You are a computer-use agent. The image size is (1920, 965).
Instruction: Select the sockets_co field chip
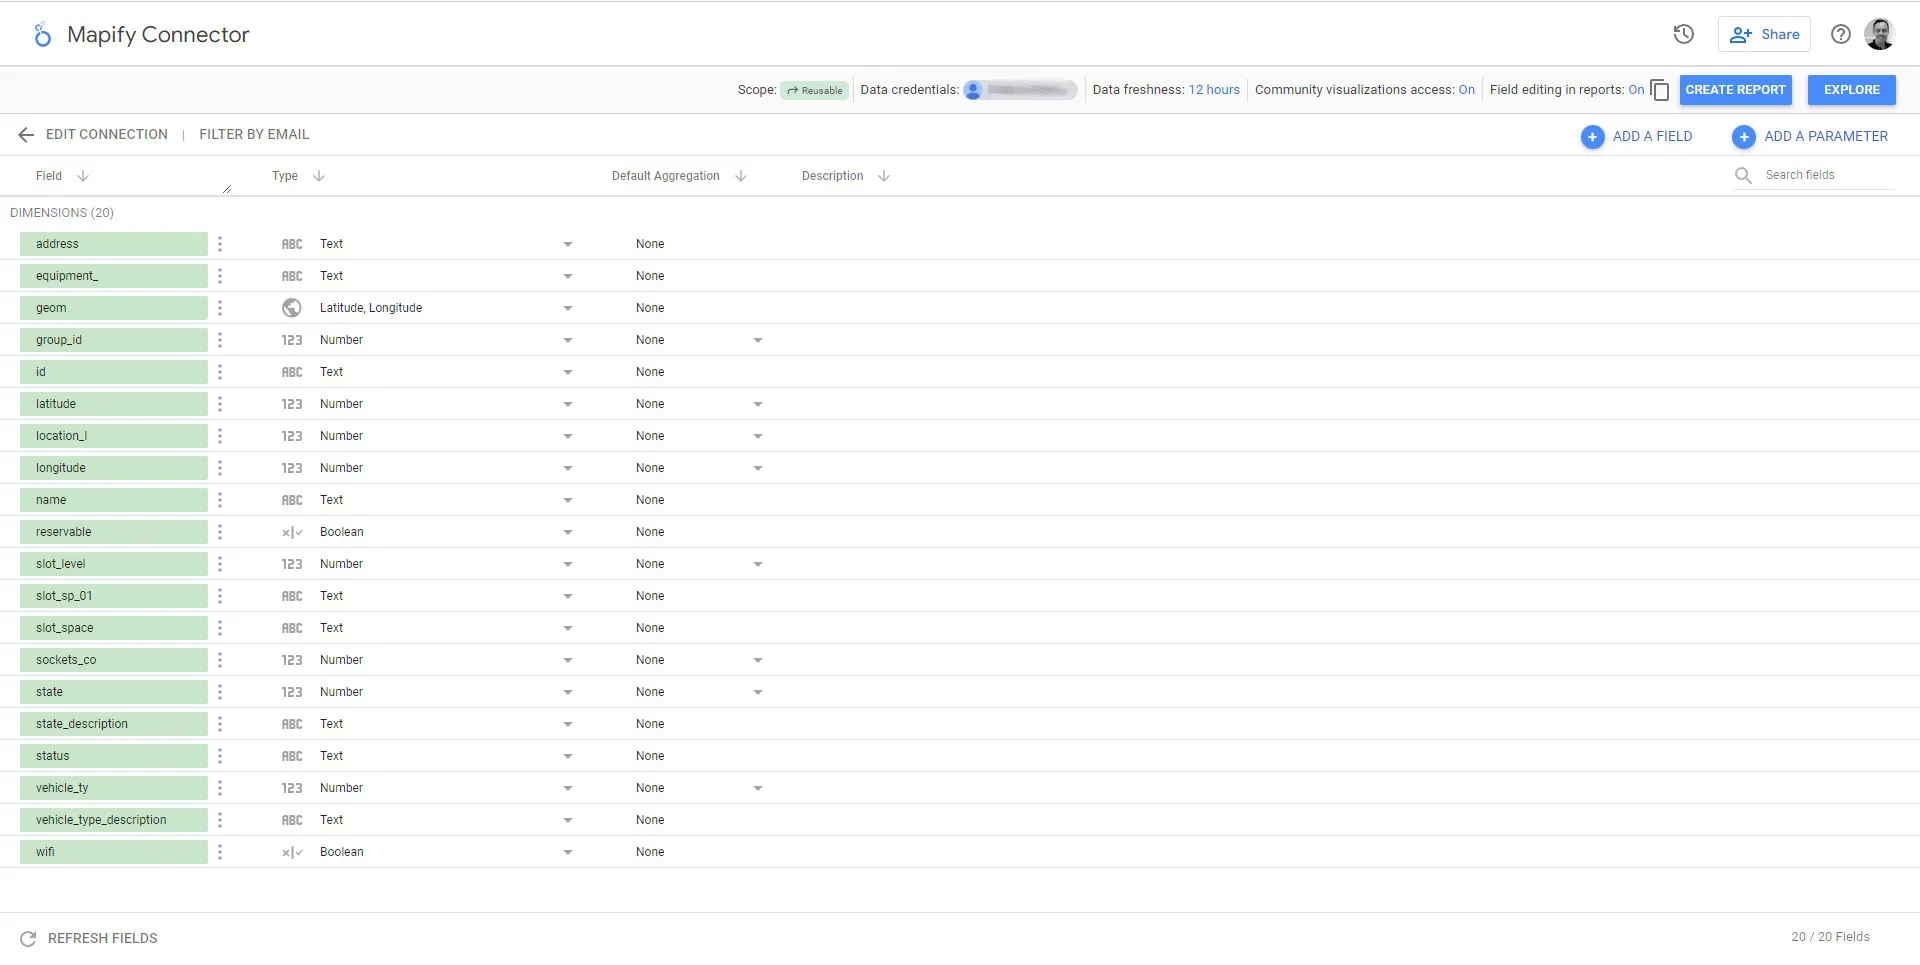[113, 660]
